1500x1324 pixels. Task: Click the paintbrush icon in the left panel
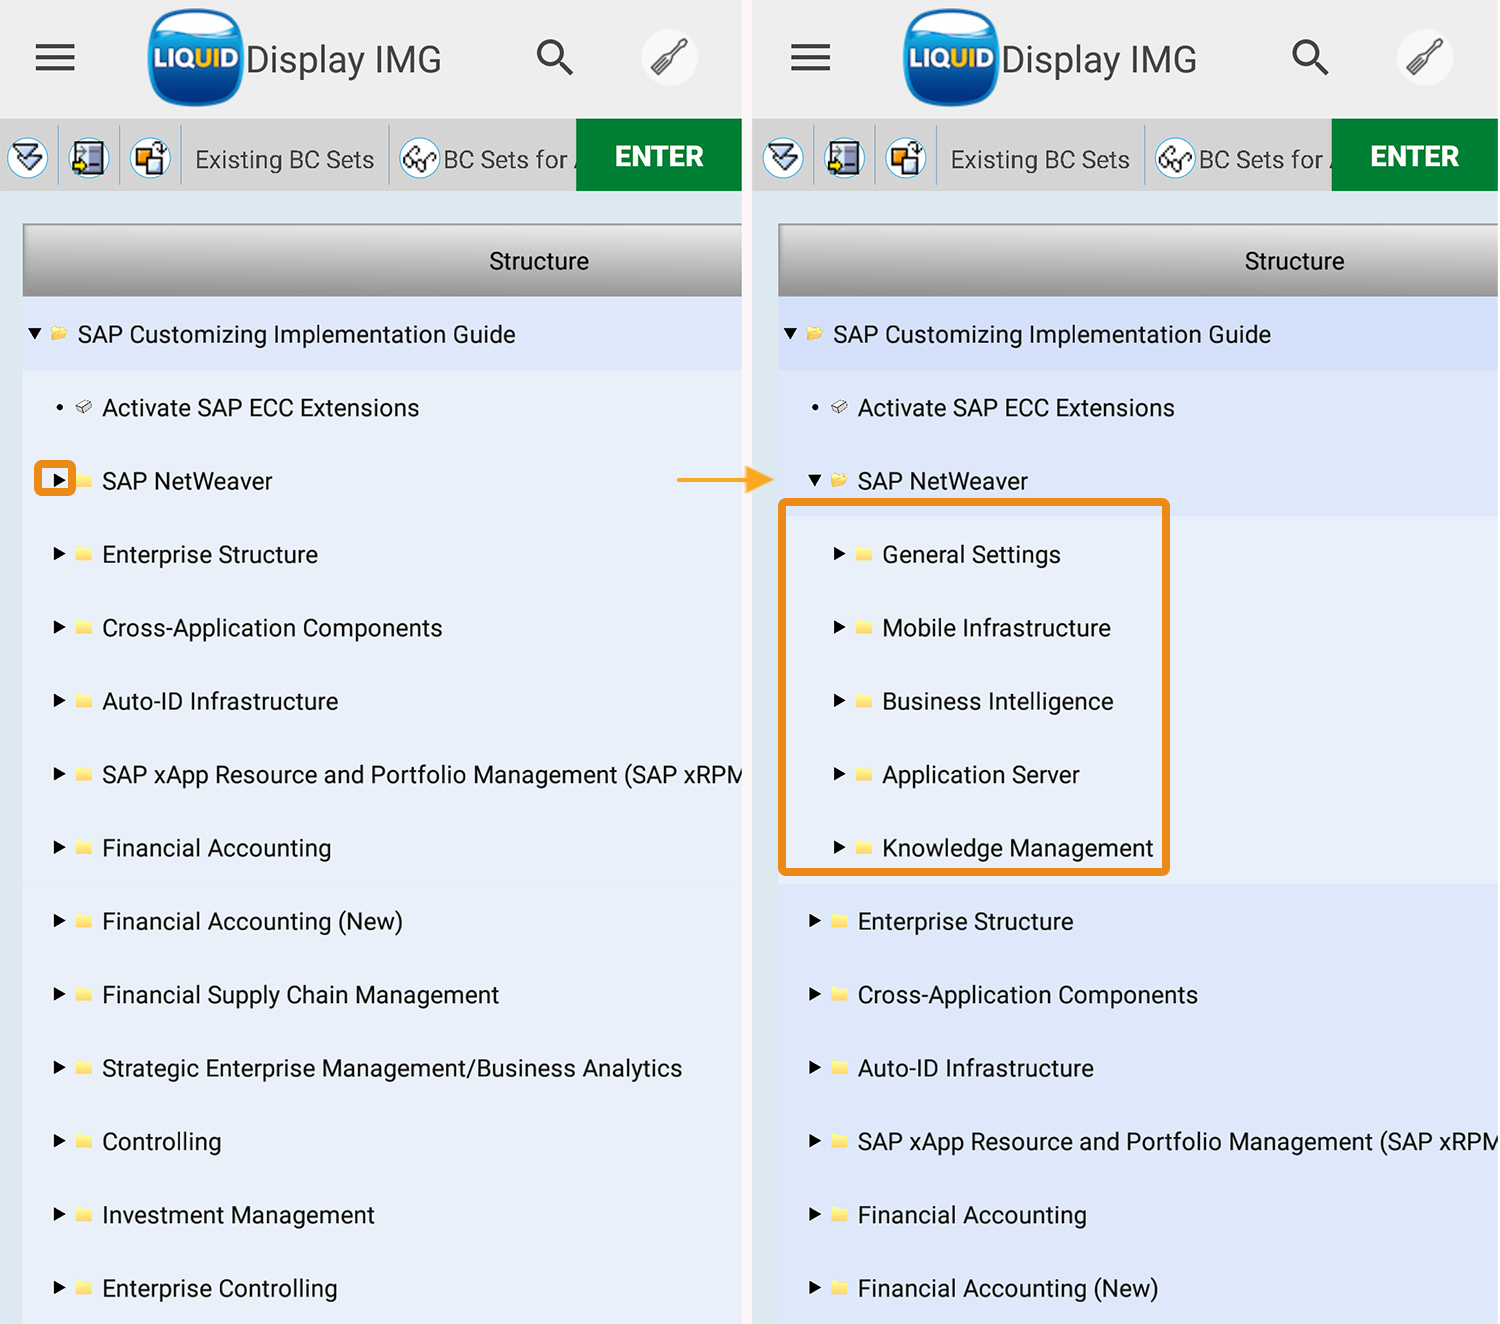pos(669,58)
